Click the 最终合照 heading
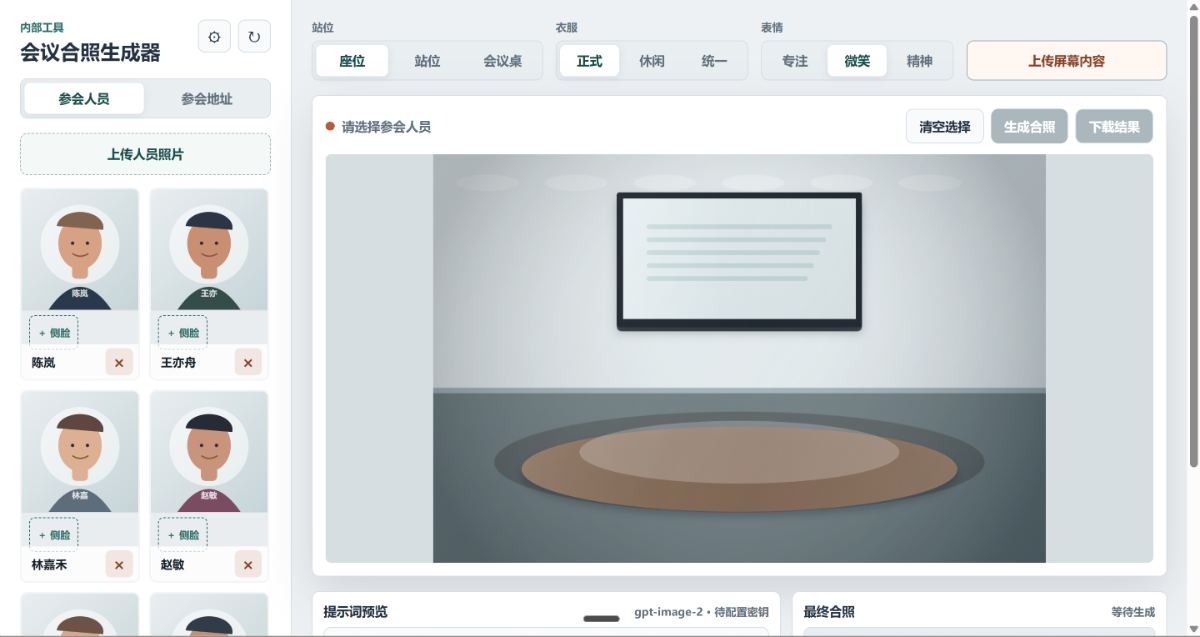The width and height of the screenshot is (1200, 637). click(x=829, y=612)
